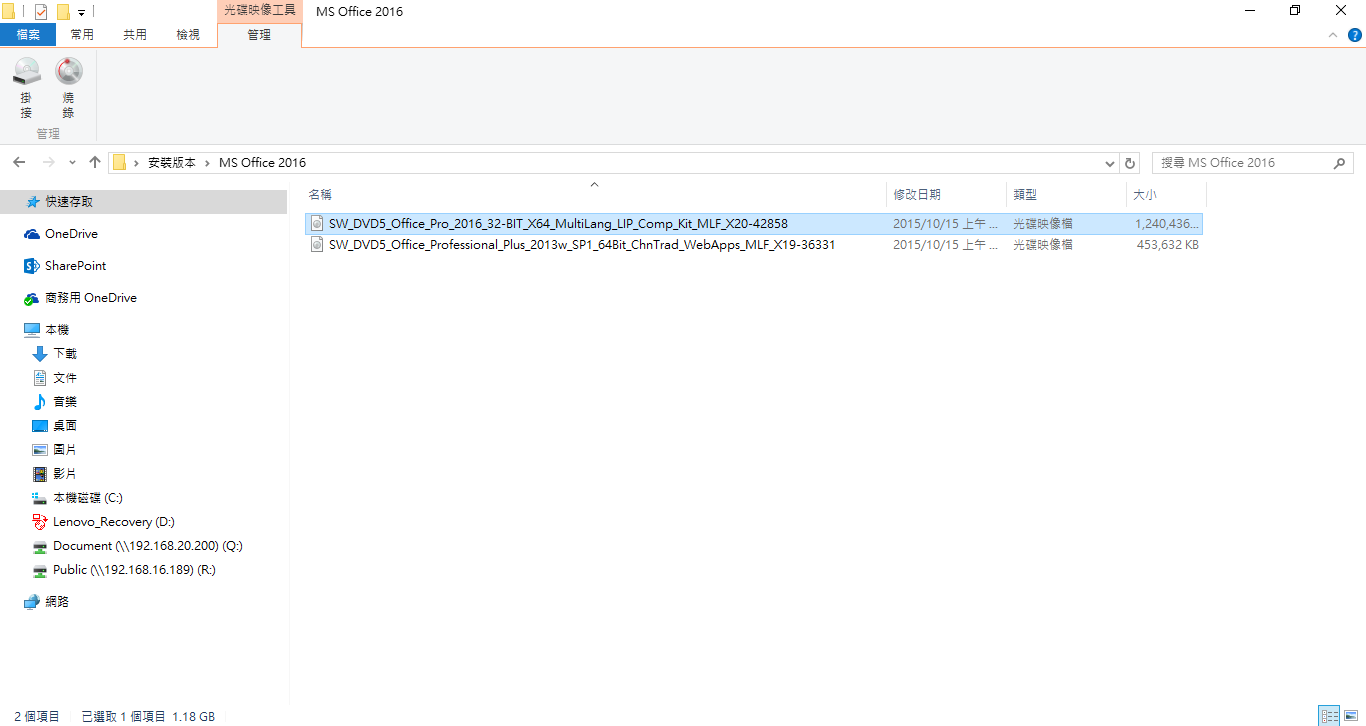Viewport: 1366px width, 726px height.
Task: Click the 網路 network icon
Action: [32, 601]
